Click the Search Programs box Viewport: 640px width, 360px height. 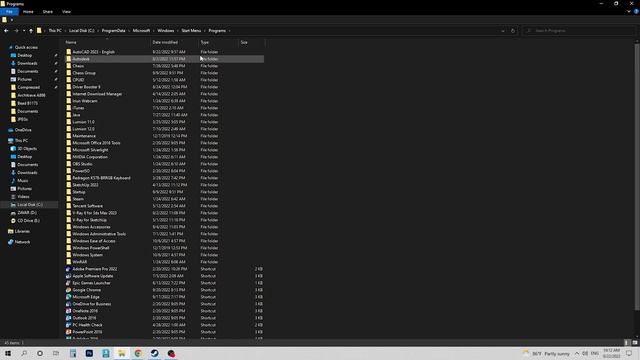(579, 31)
